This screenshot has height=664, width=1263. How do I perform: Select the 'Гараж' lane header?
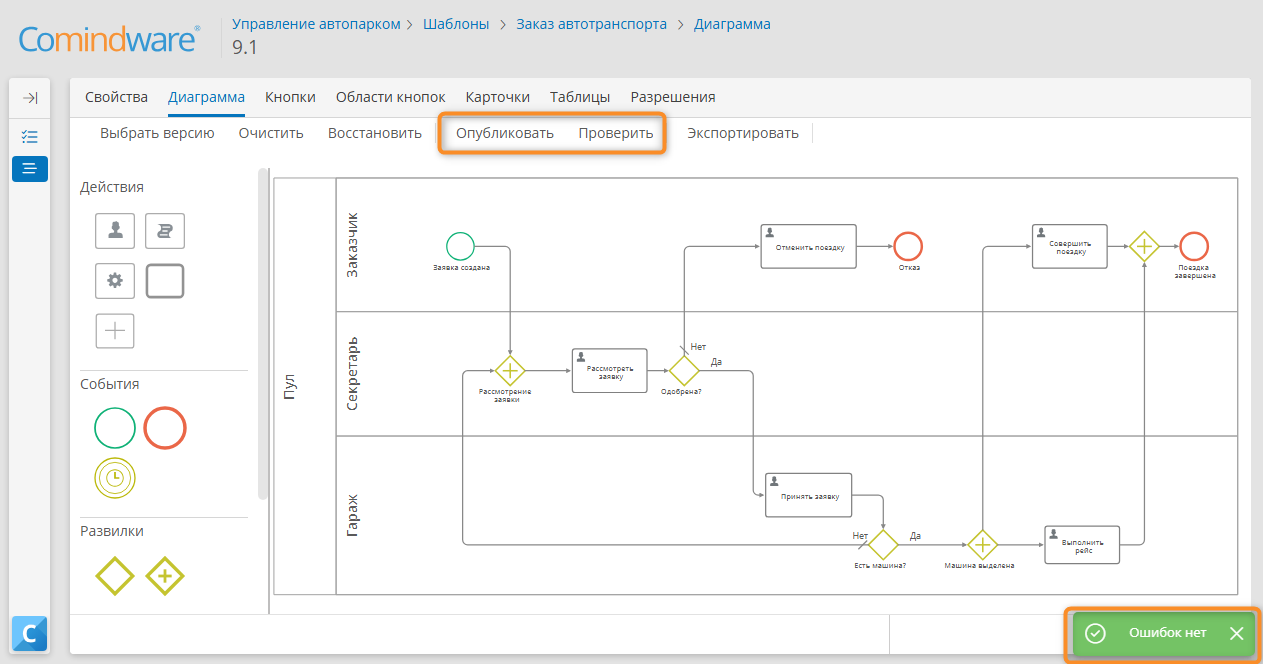click(352, 515)
